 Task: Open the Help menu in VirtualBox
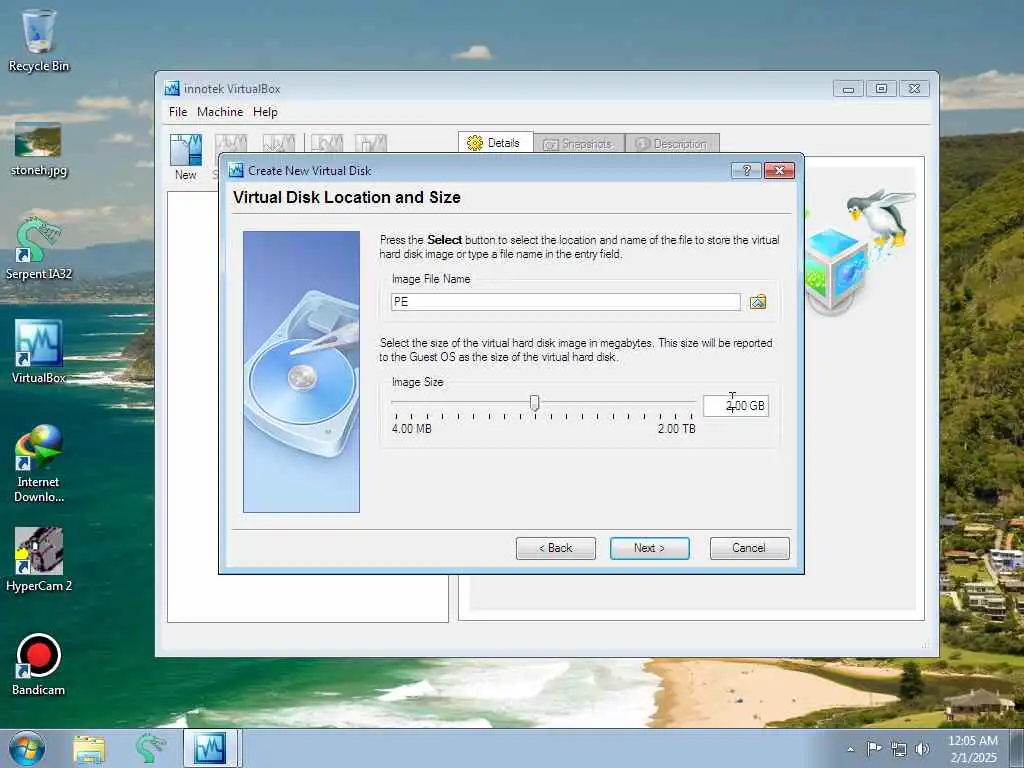pos(265,112)
